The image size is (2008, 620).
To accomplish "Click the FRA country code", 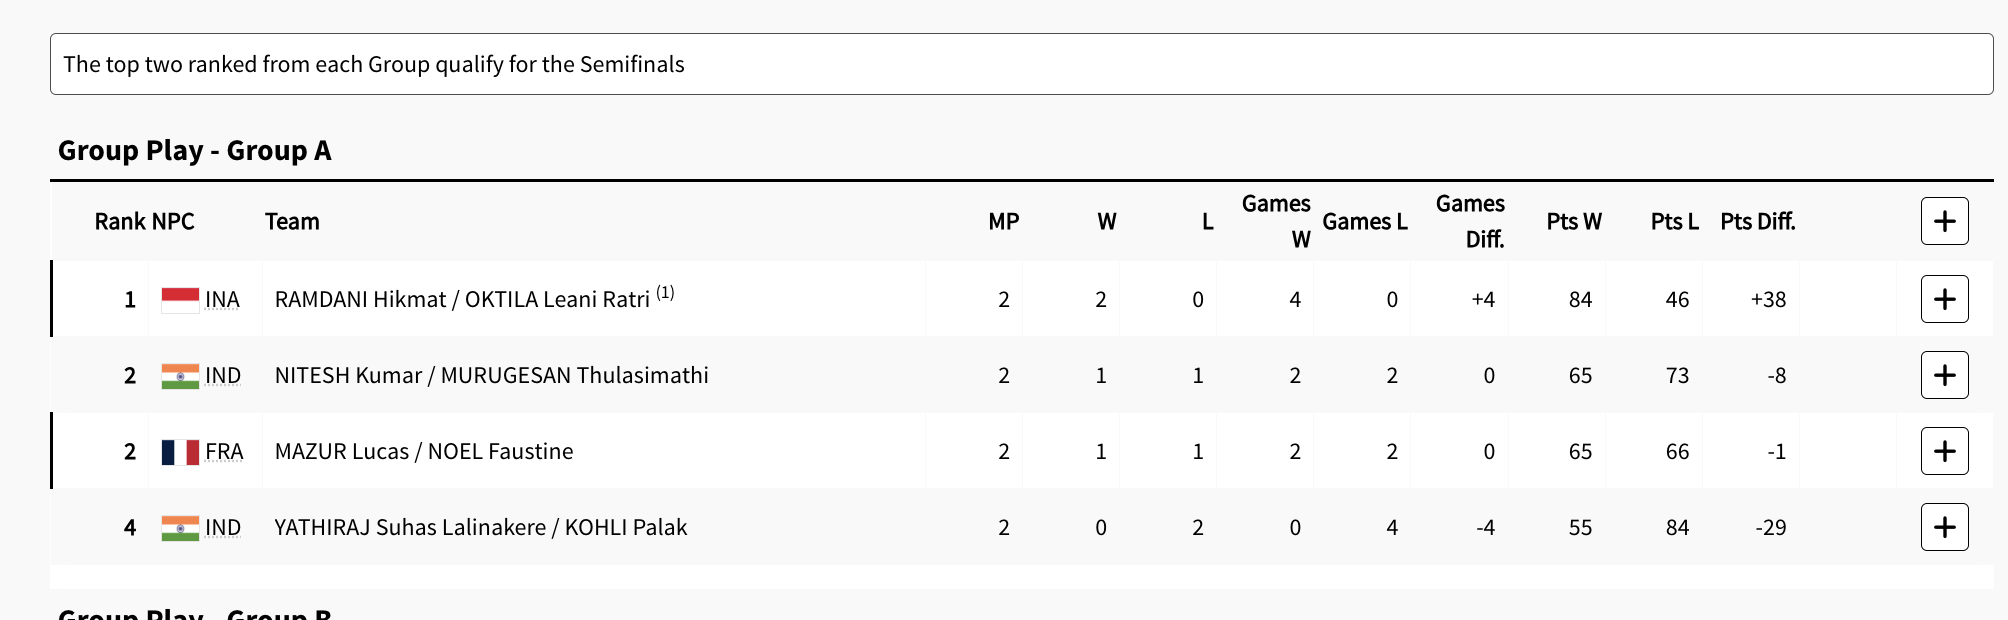I will [x=224, y=452].
